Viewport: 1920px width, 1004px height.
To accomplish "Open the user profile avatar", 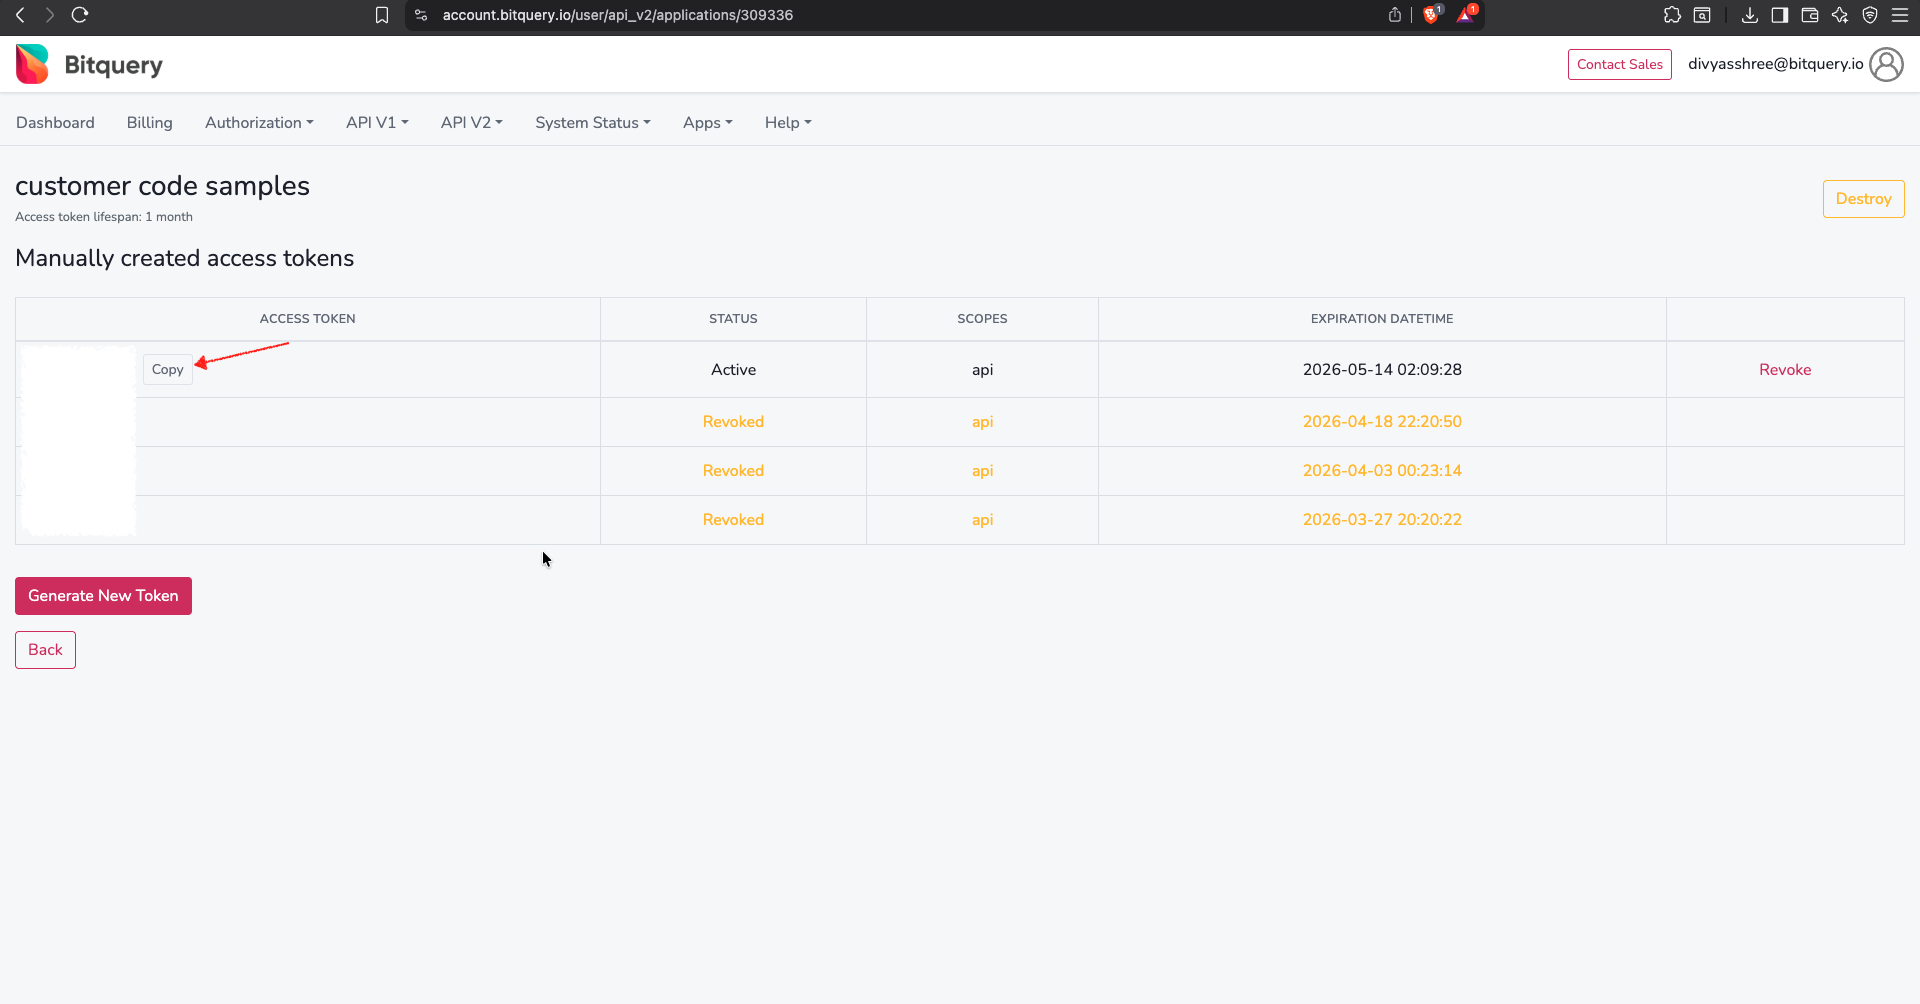I will coord(1886,64).
